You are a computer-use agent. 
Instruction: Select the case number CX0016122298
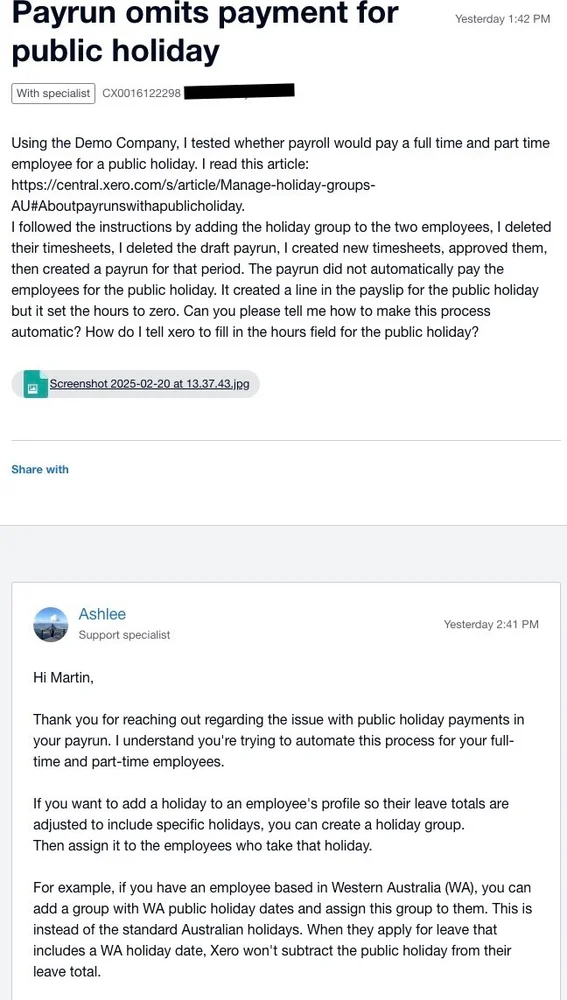click(x=142, y=94)
